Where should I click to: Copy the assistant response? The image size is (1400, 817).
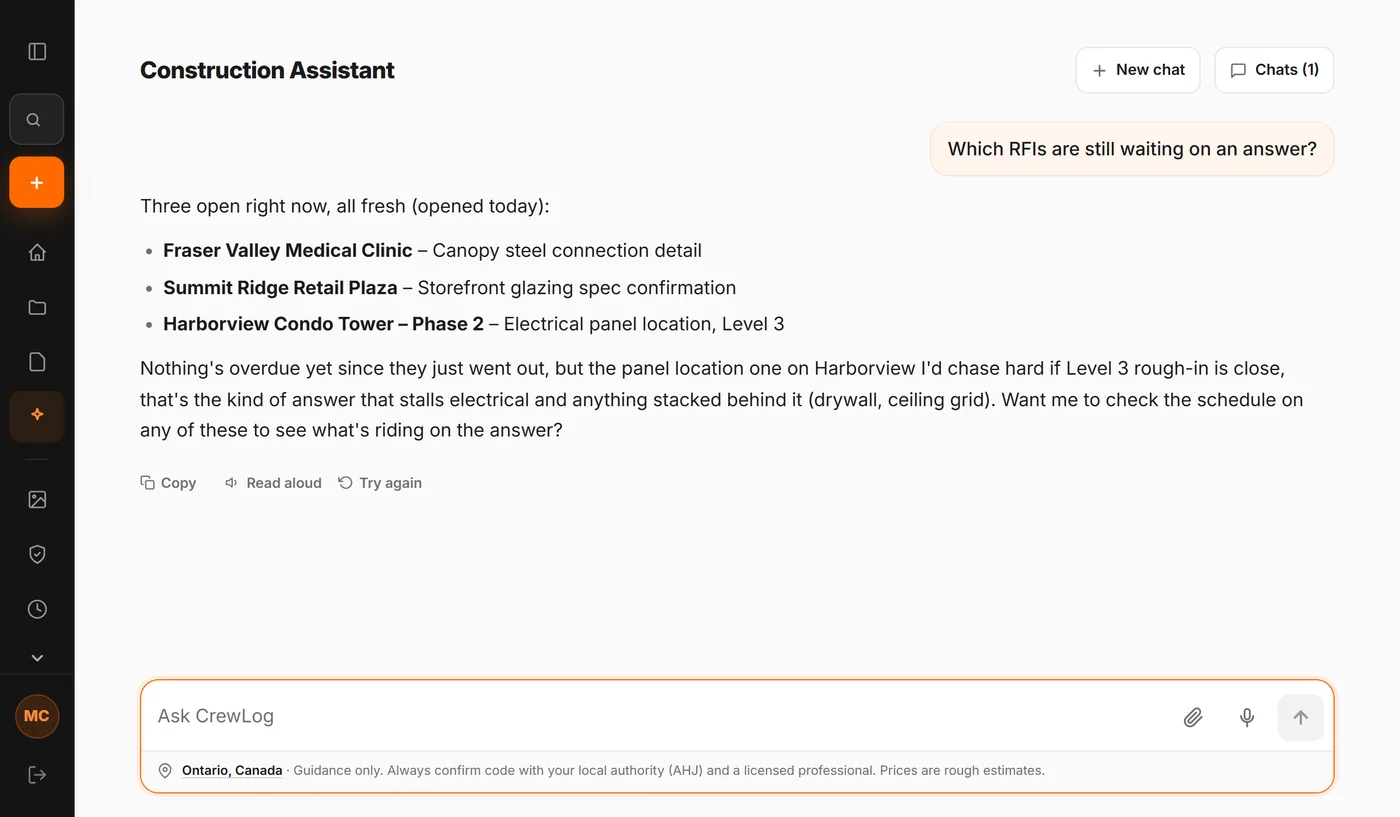(x=168, y=483)
